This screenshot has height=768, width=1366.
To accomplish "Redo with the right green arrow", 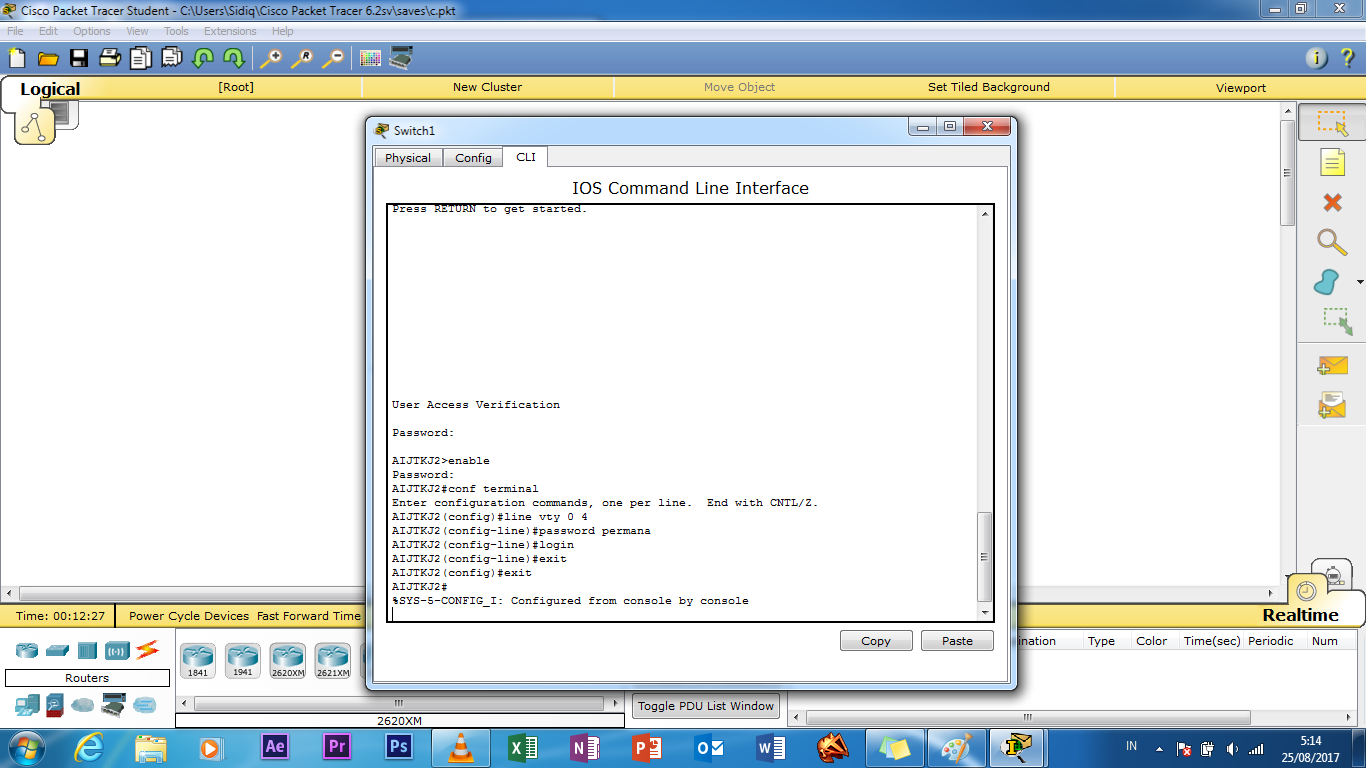I will (x=234, y=58).
